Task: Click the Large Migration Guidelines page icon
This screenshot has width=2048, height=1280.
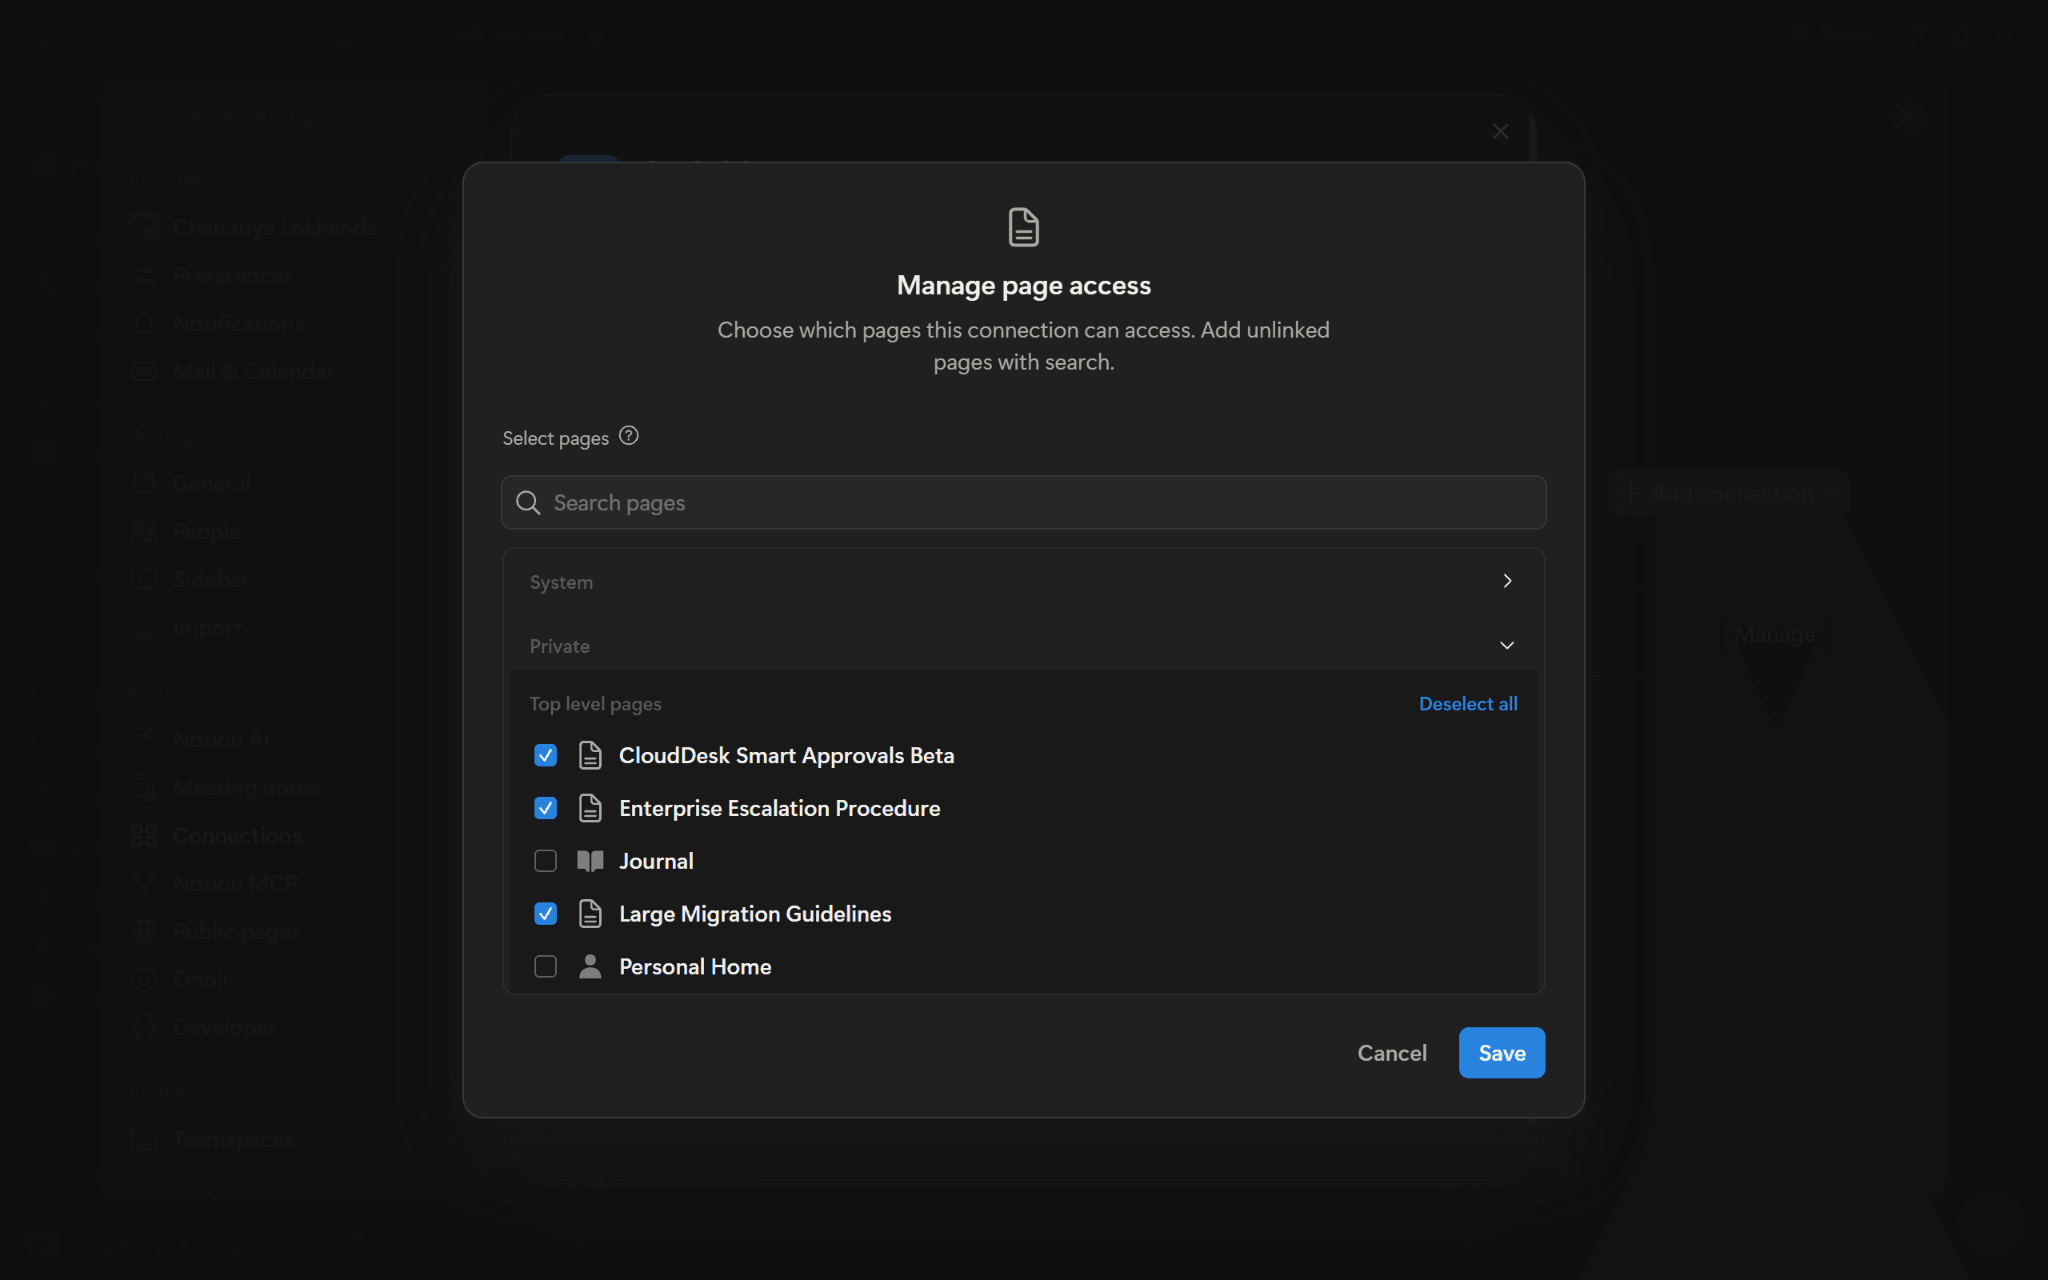Action: point(590,914)
